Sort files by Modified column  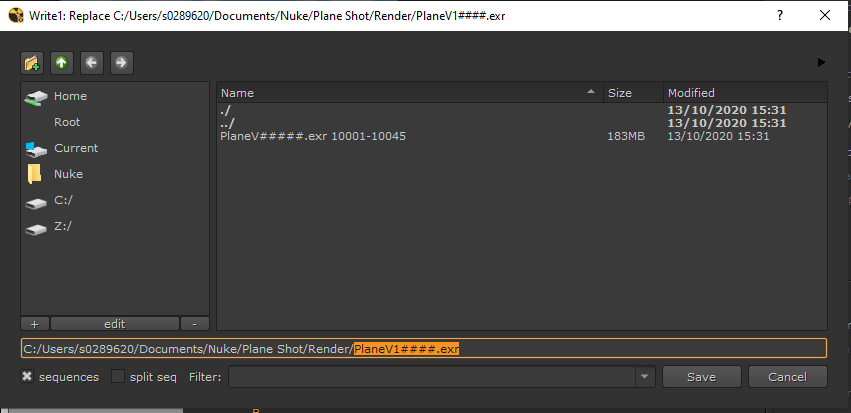pos(746,93)
